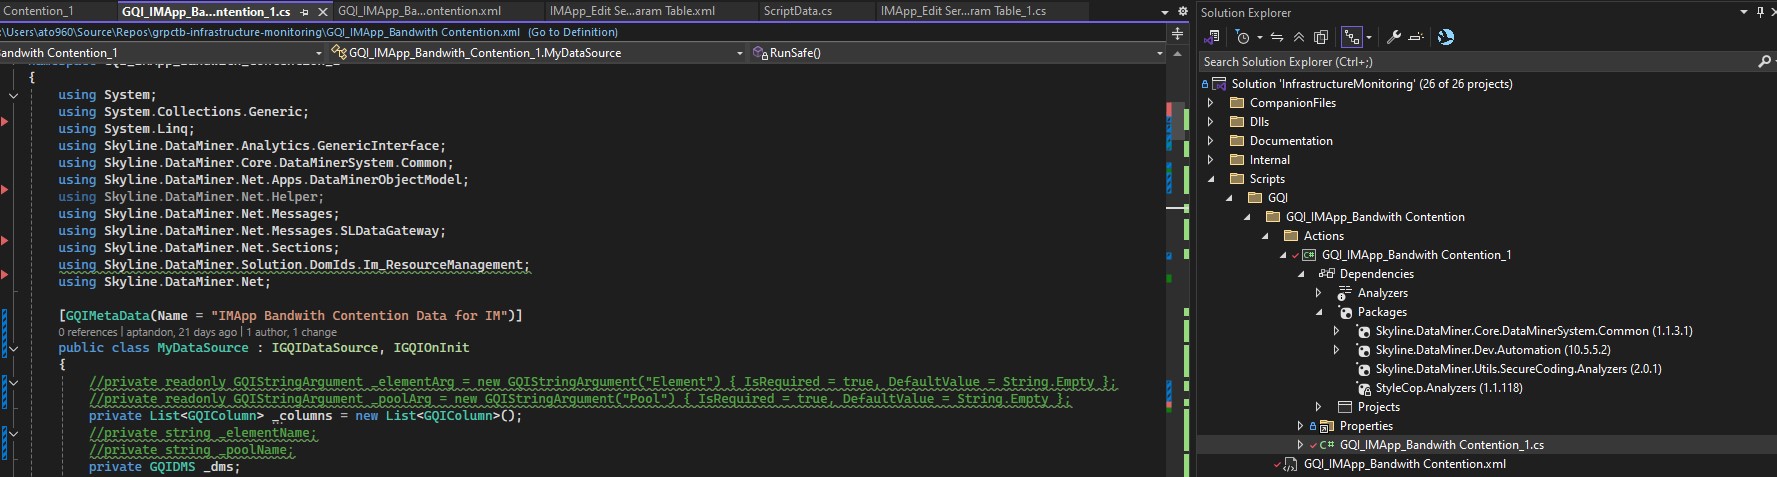1777x477 pixels.
Task: Select StyleCop.Analyzers package icon
Action: (x=1363, y=388)
